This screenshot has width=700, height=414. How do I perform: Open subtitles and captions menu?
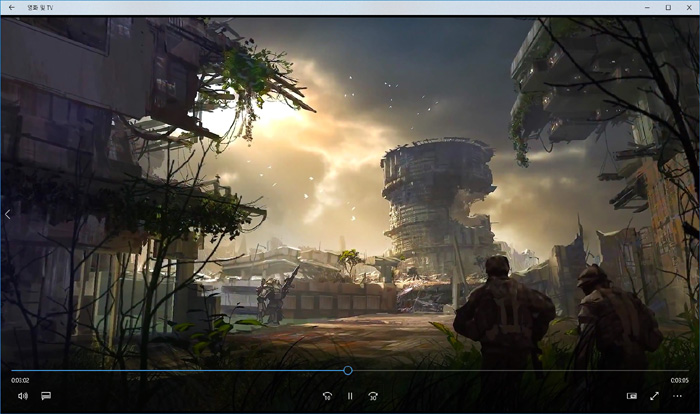coord(46,396)
